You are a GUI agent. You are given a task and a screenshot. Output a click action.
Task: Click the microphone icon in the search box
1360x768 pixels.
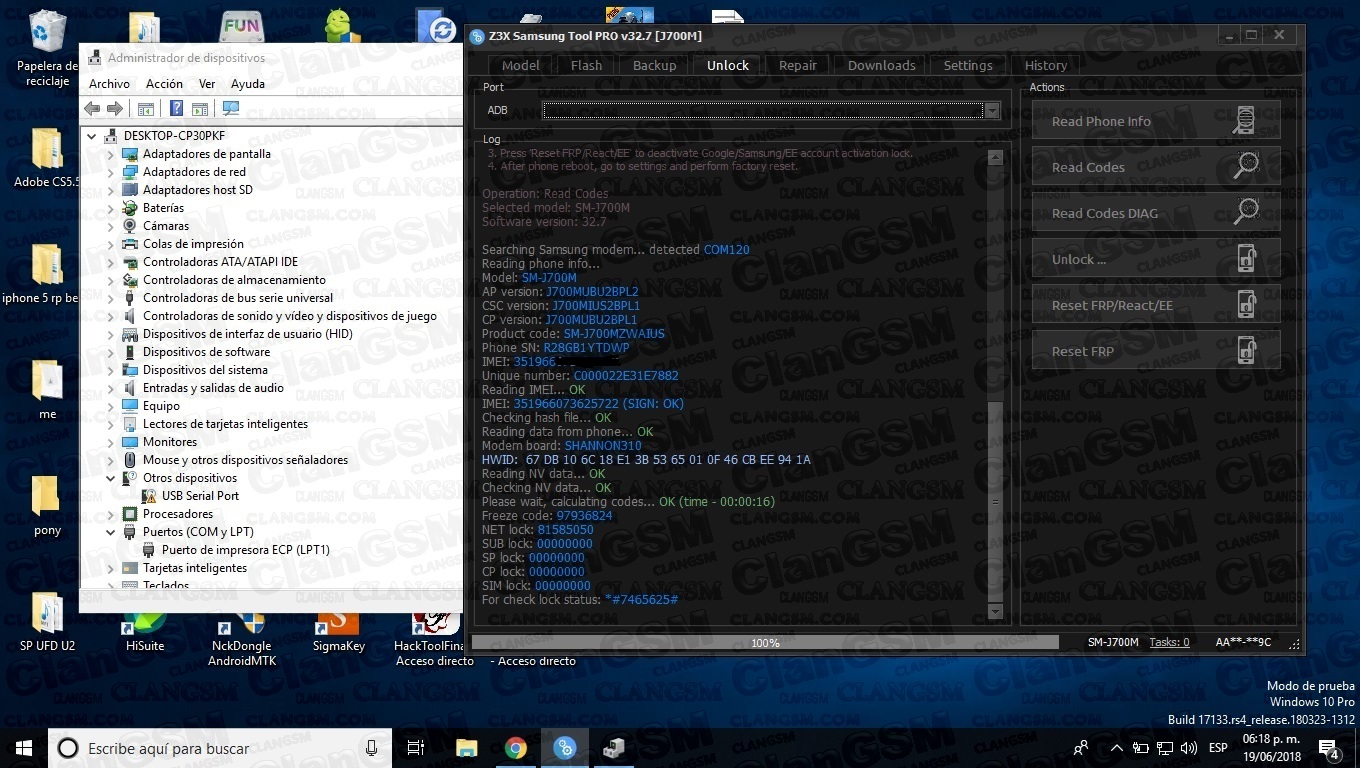tap(372, 748)
